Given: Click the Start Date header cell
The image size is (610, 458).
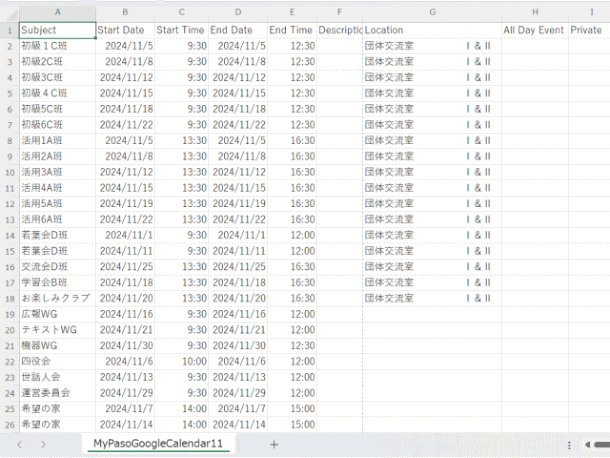Looking at the screenshot, I should tap(125, 30).
